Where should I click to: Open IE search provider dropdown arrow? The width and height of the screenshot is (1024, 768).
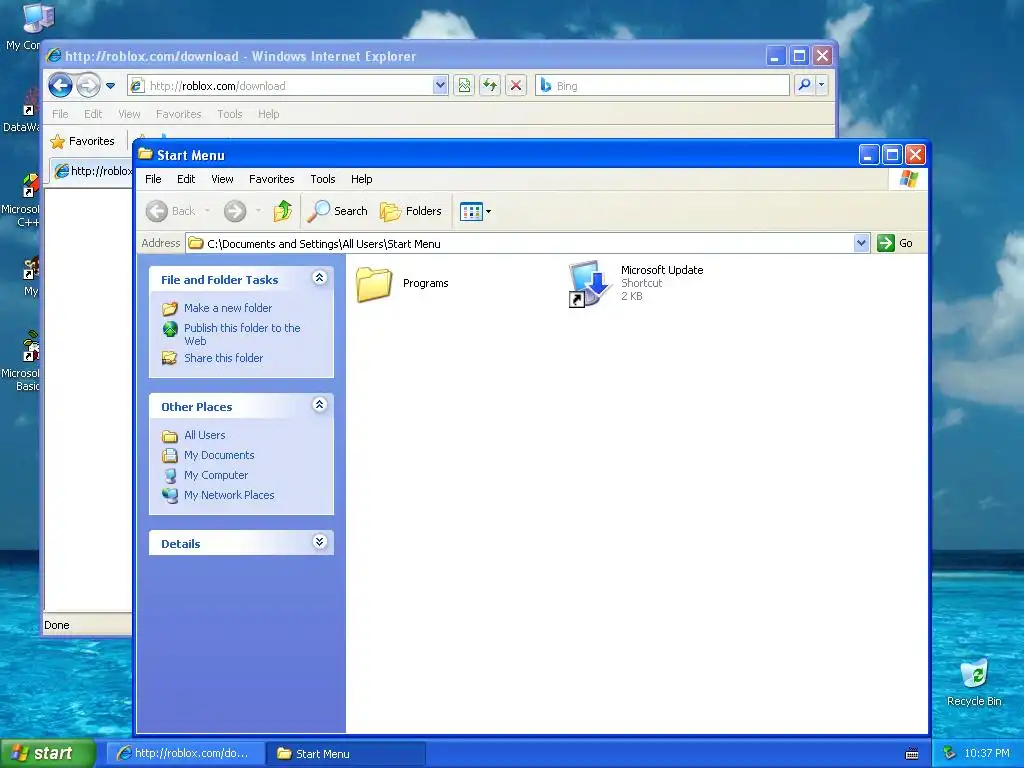point(822,85)
